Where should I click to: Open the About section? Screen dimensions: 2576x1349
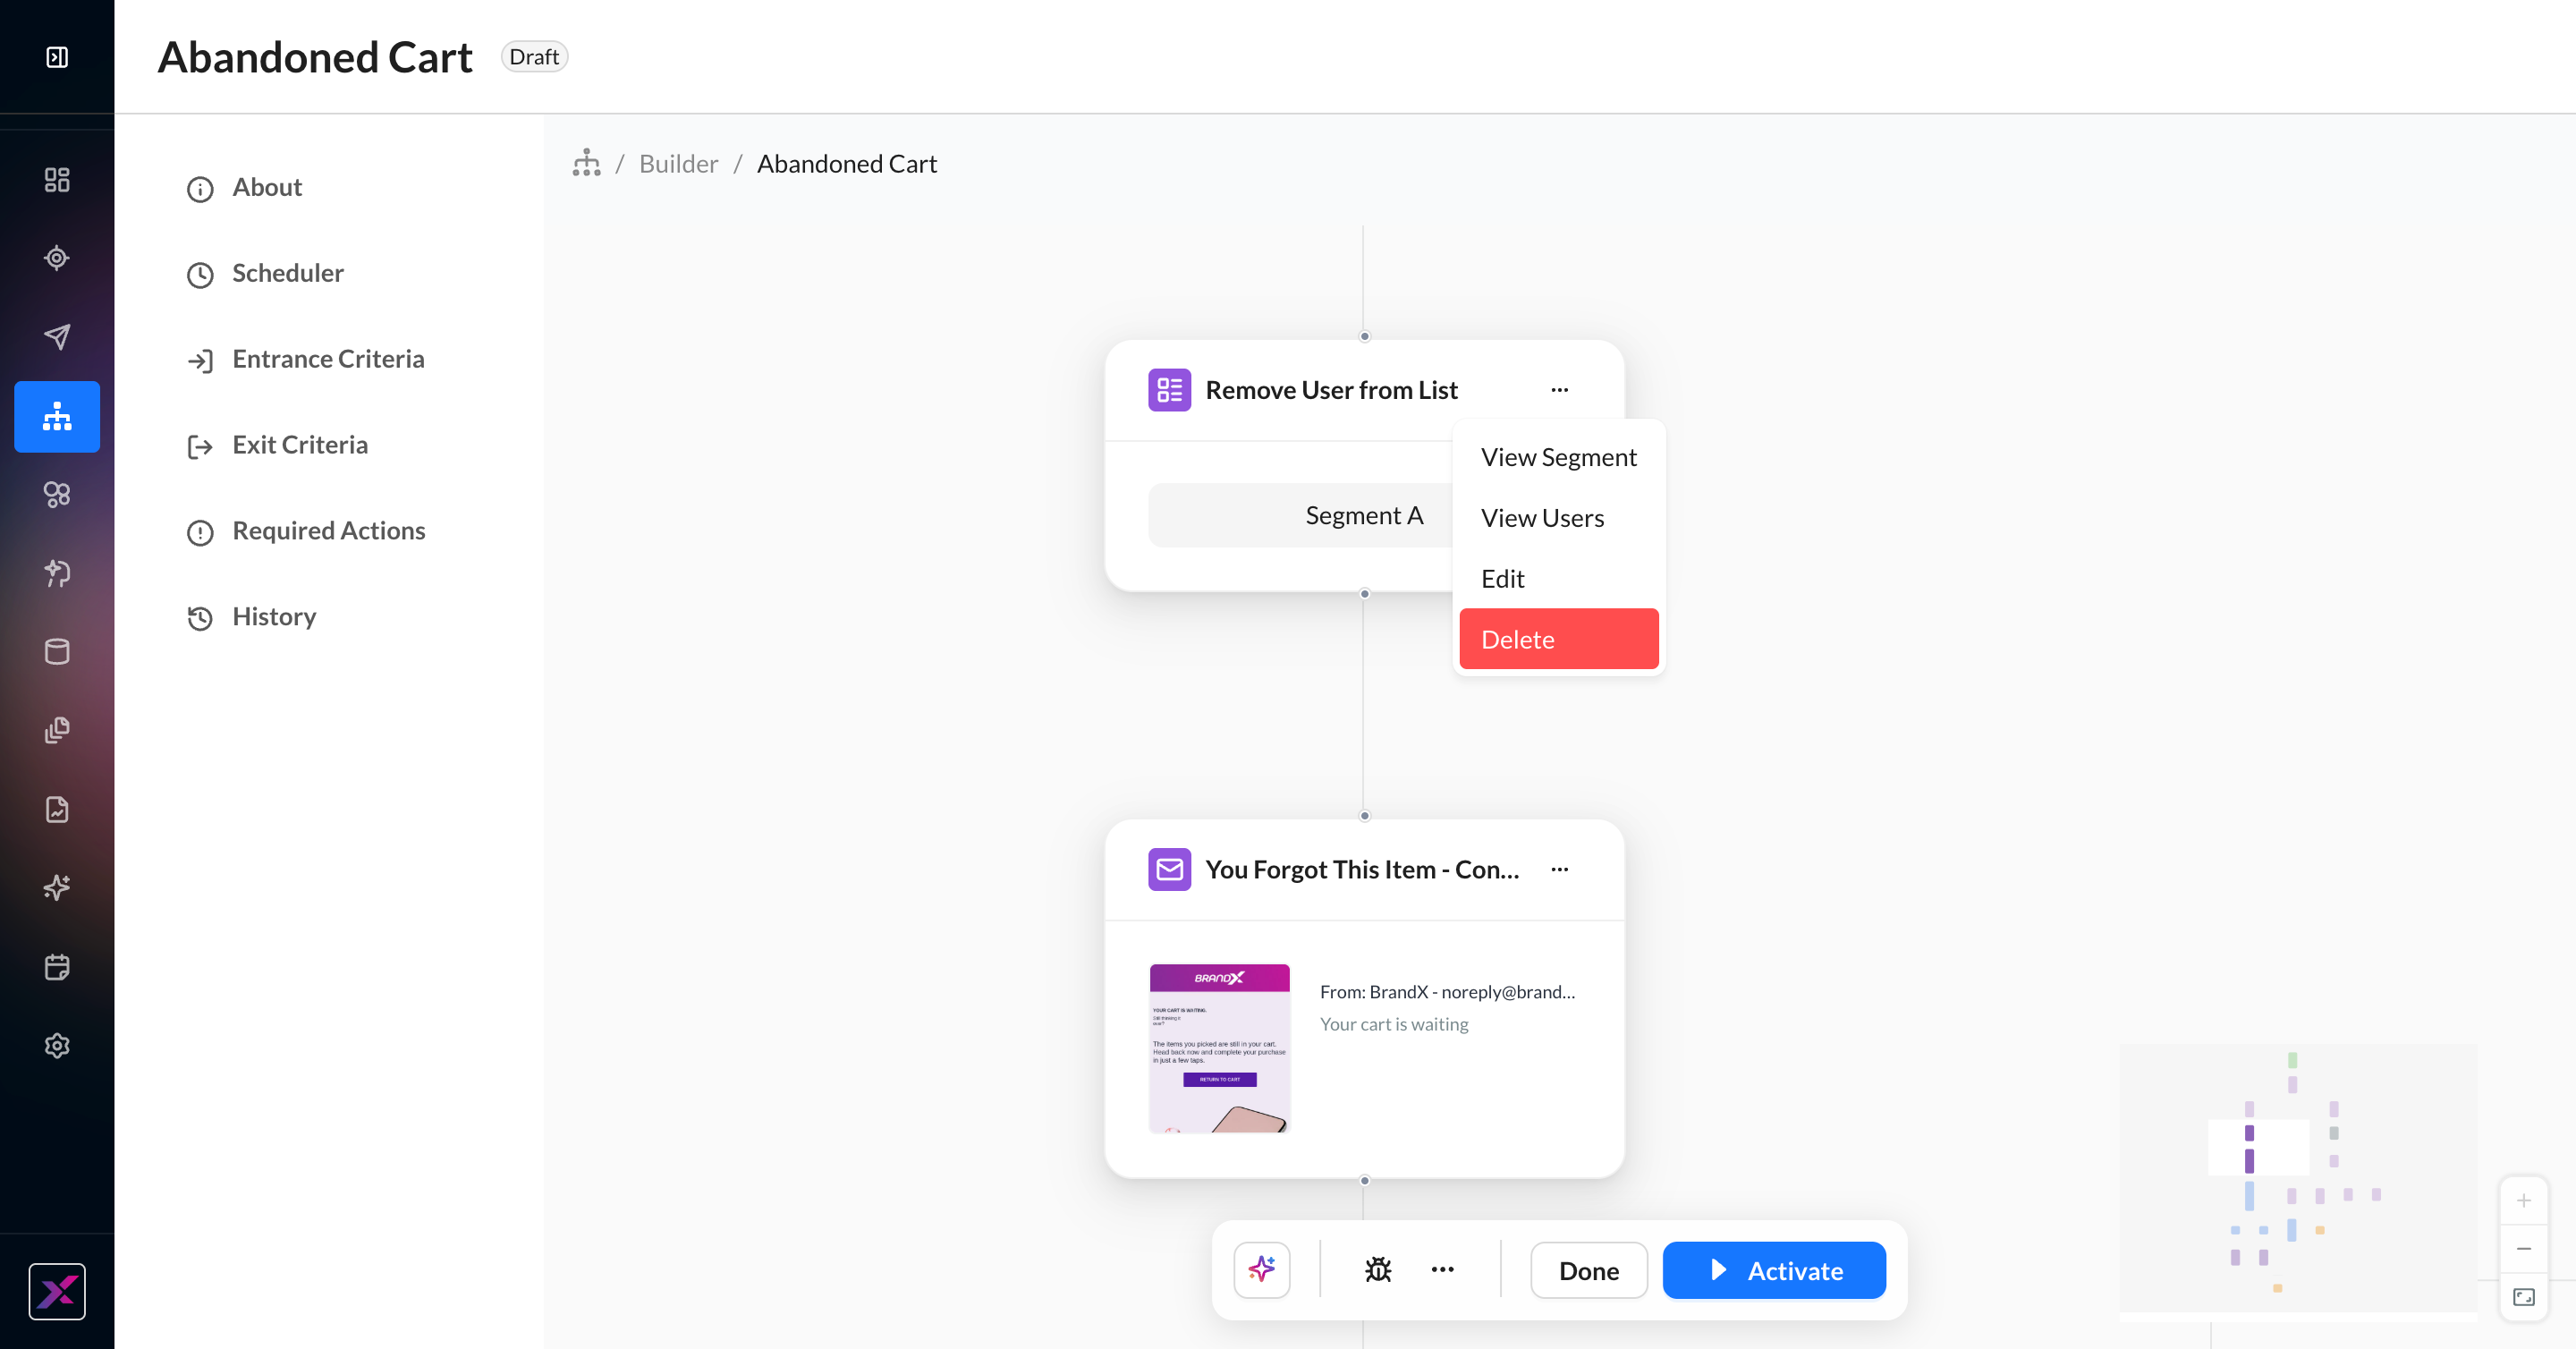[266, 188]
